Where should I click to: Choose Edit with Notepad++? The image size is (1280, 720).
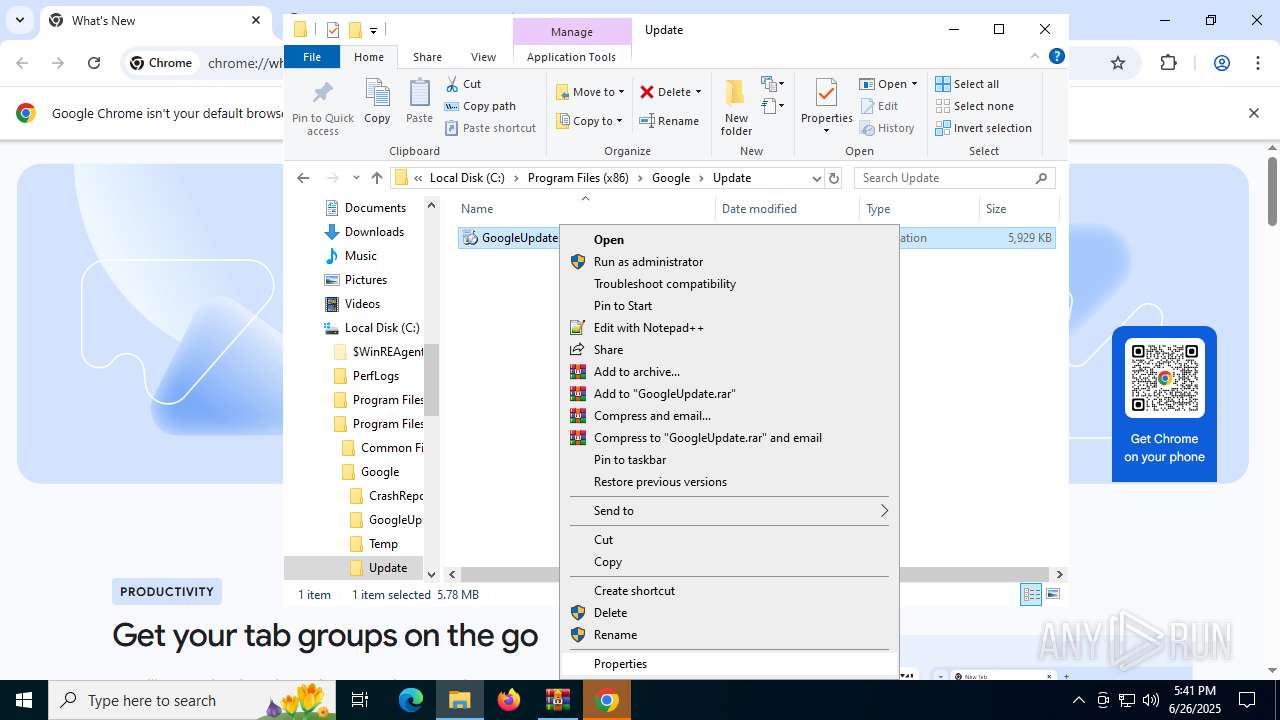729,328
